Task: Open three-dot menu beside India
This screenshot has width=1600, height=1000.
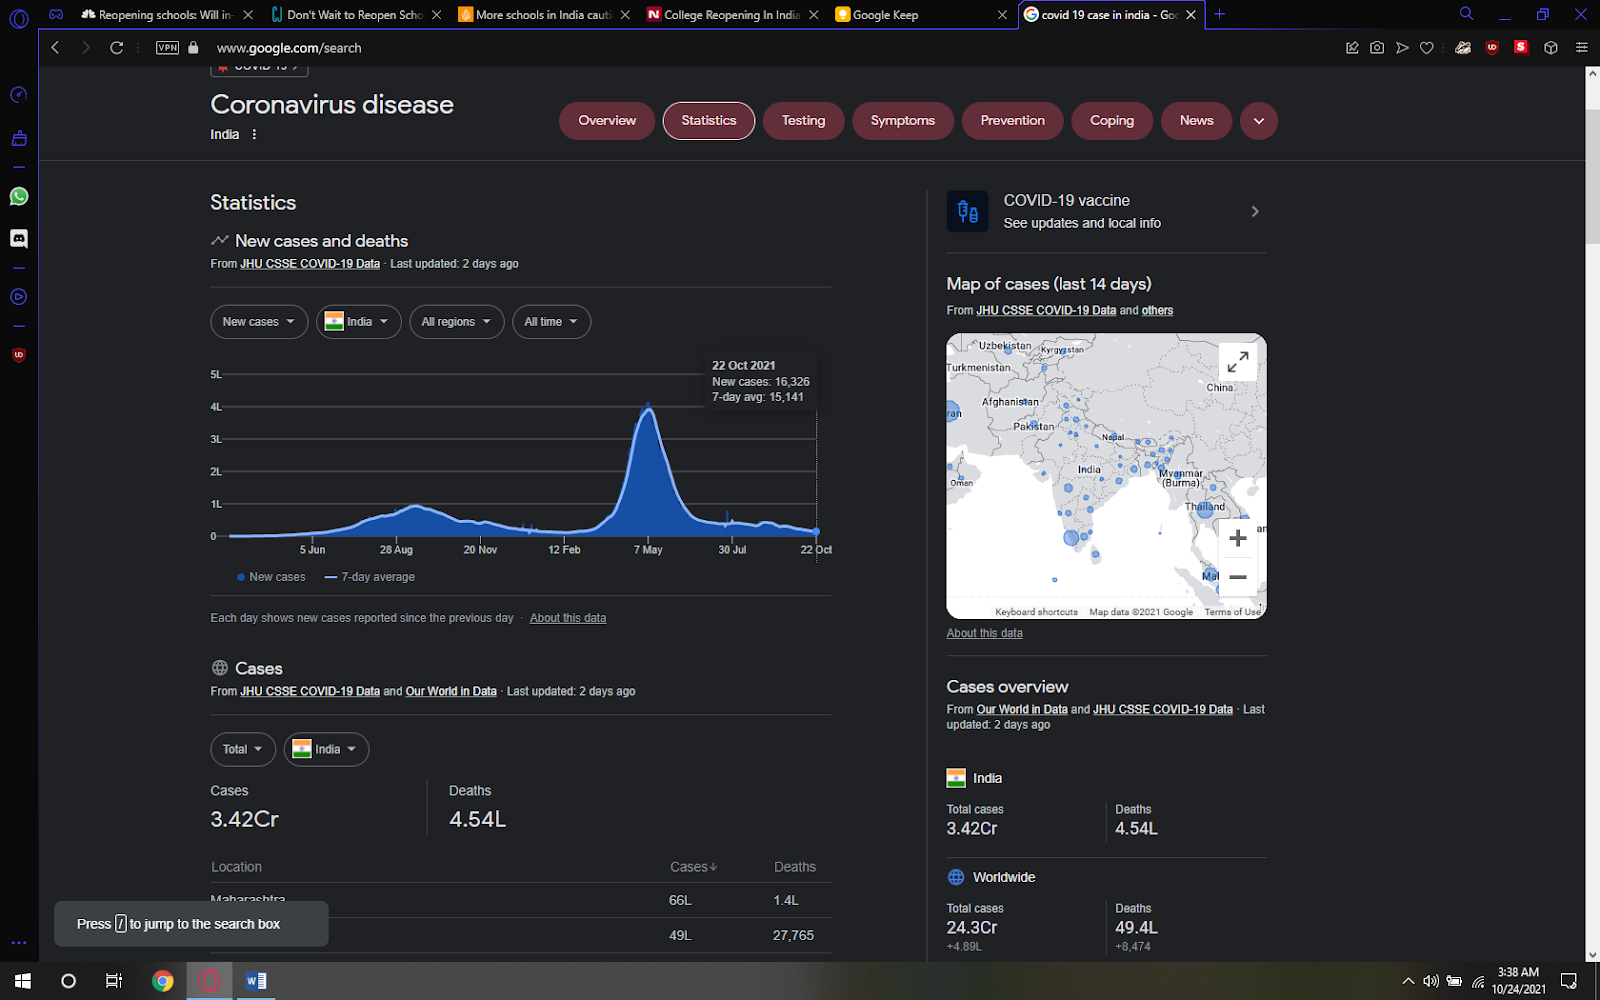Action: 254,134
